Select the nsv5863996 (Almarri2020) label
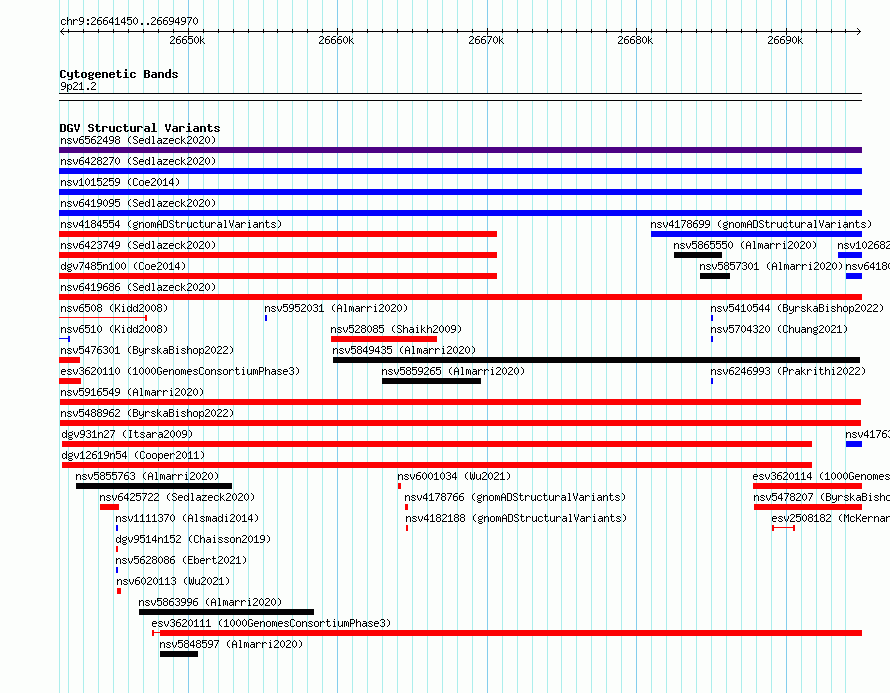 click(210, 602)
